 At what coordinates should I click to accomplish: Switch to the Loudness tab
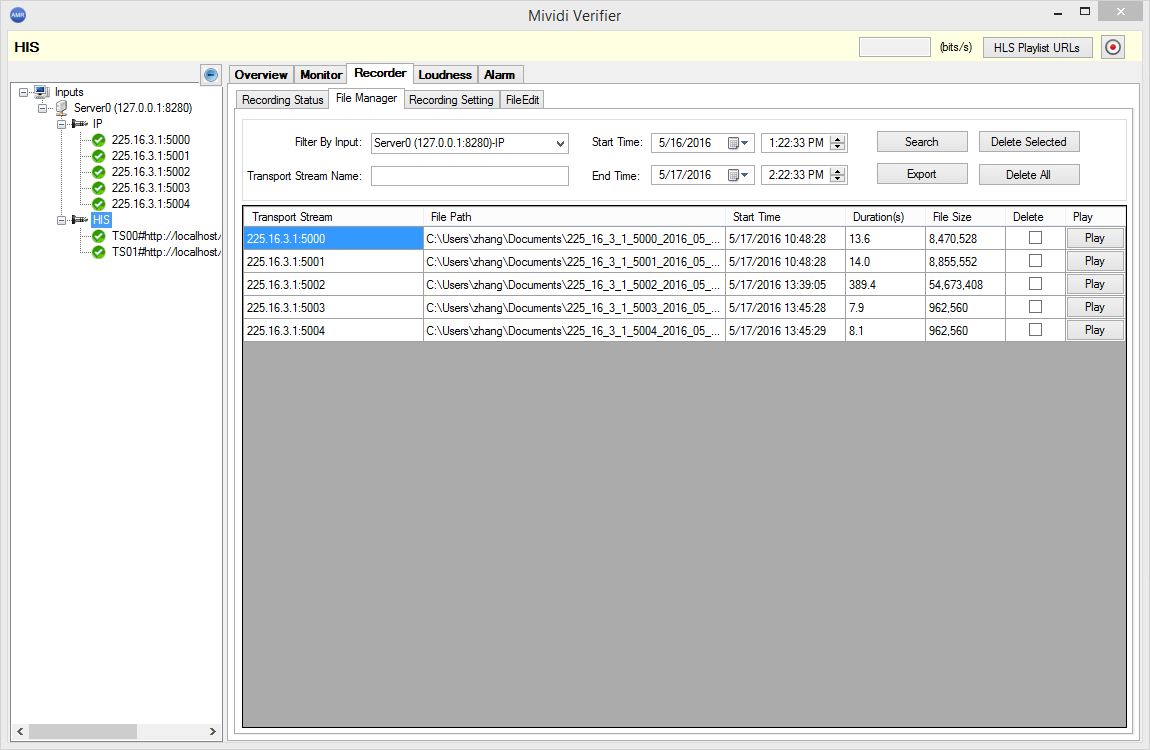(445, 75)
